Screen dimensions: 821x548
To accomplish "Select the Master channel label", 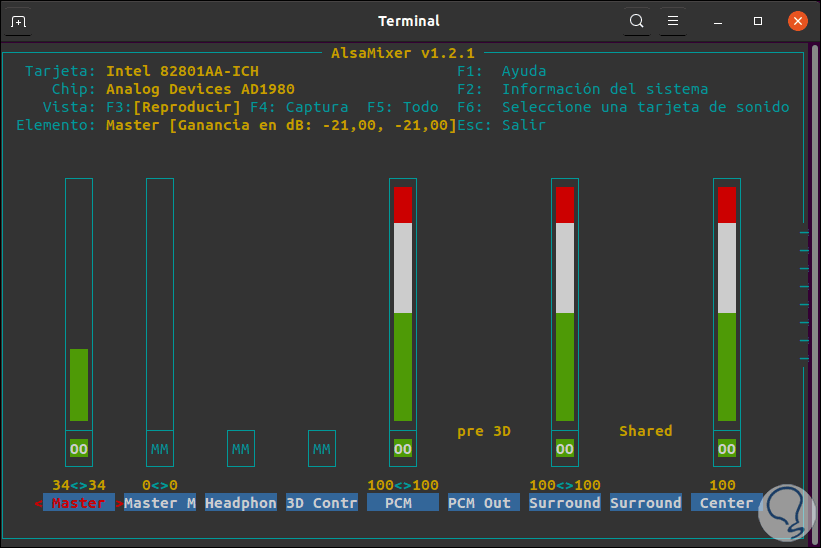I will [x=79, y=503].
